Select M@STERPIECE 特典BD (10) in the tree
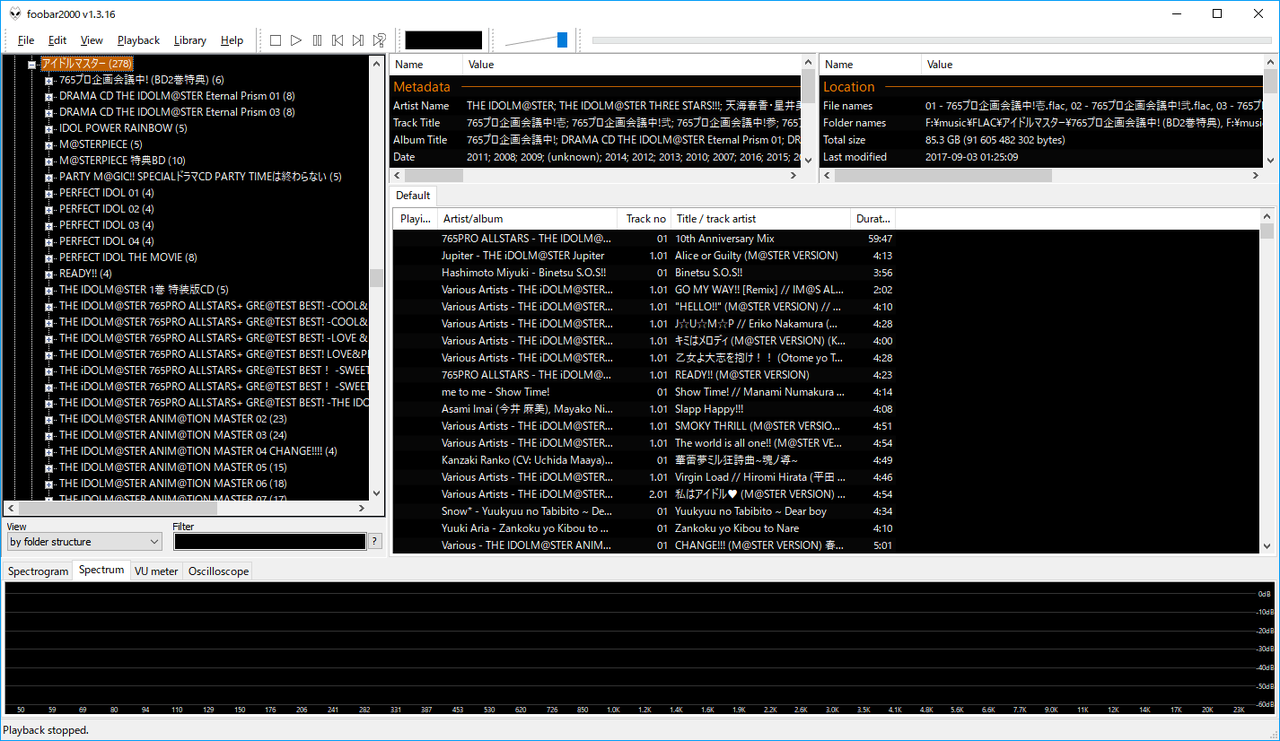This screenshot has width=1280, height=741. pos(122,160)
